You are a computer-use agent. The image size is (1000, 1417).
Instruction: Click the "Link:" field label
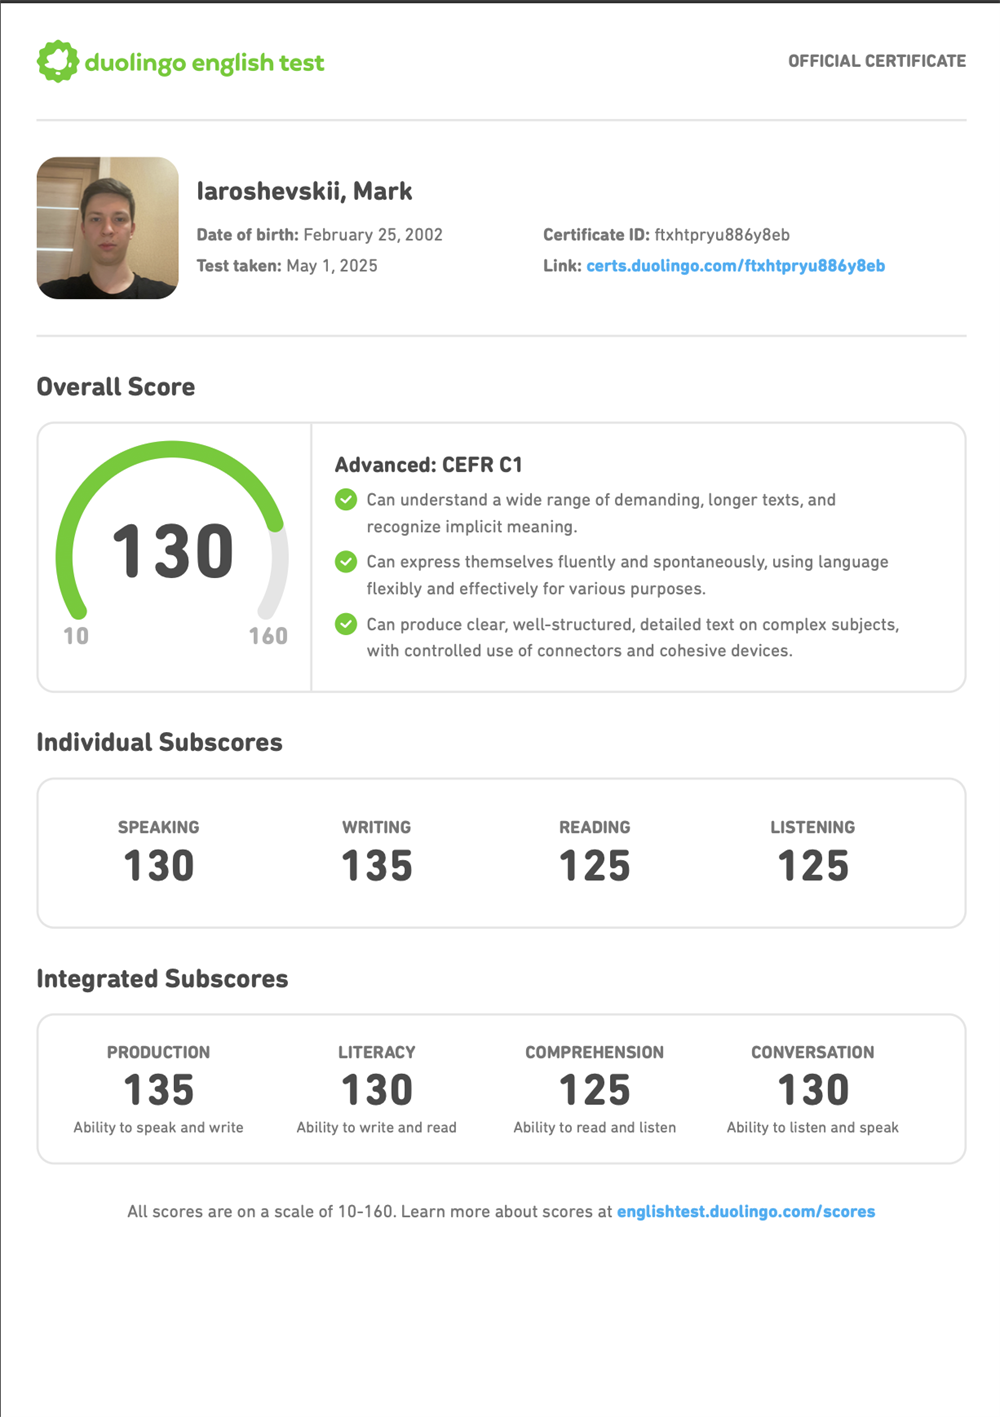click(x=562, y=266)
